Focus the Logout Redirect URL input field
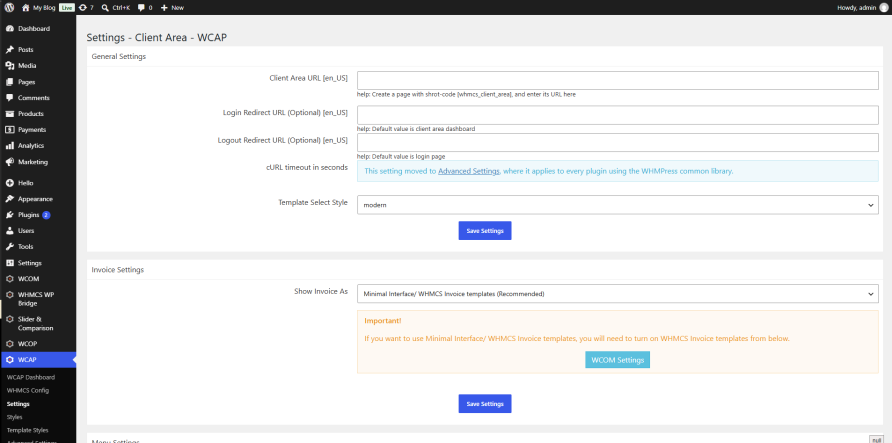Viewport: 892px width, 443px height. click(618, 143)
